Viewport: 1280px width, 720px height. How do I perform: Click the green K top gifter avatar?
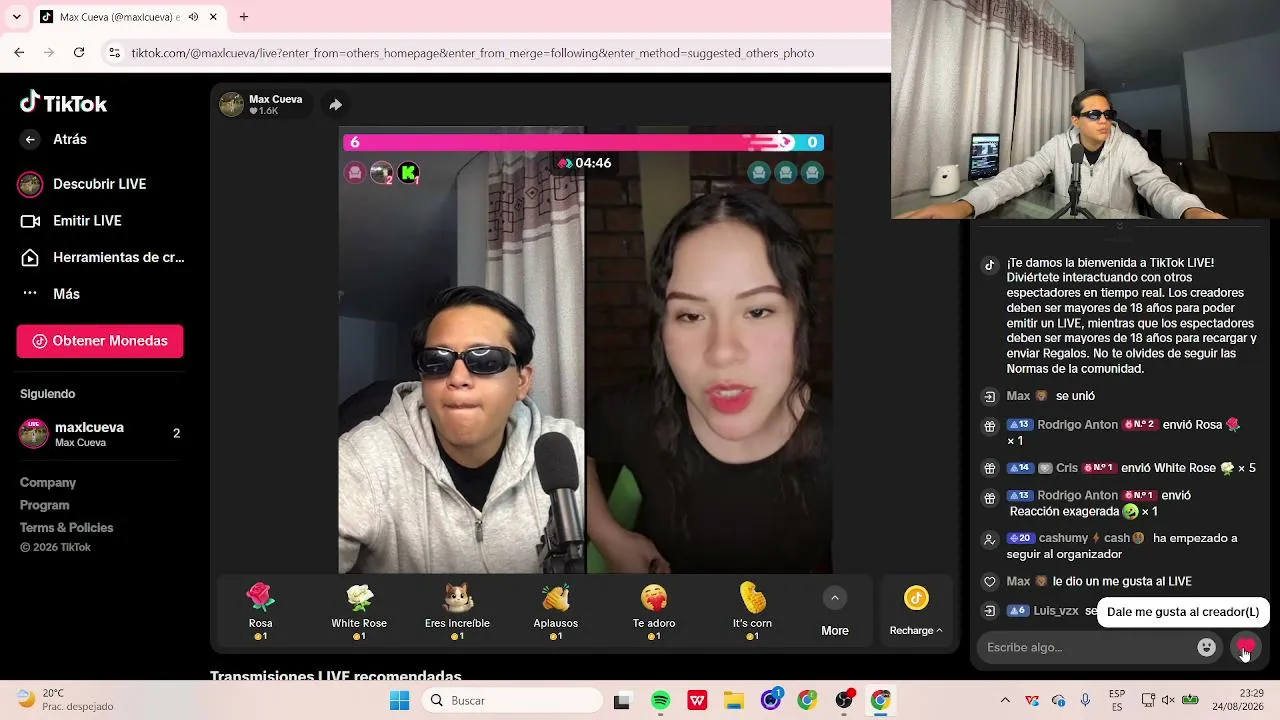pyautogui.click(x=408, y=173)
